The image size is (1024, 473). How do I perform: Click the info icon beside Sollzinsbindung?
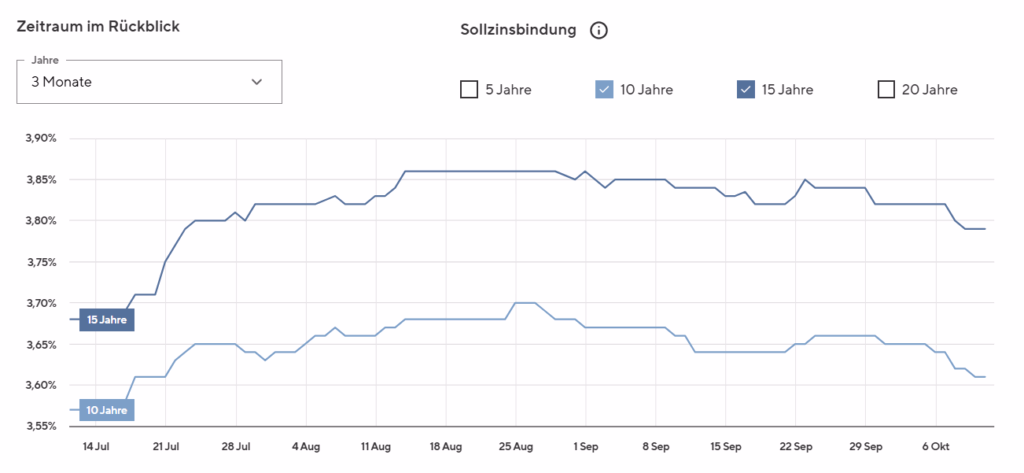click(x=598, y=30)
